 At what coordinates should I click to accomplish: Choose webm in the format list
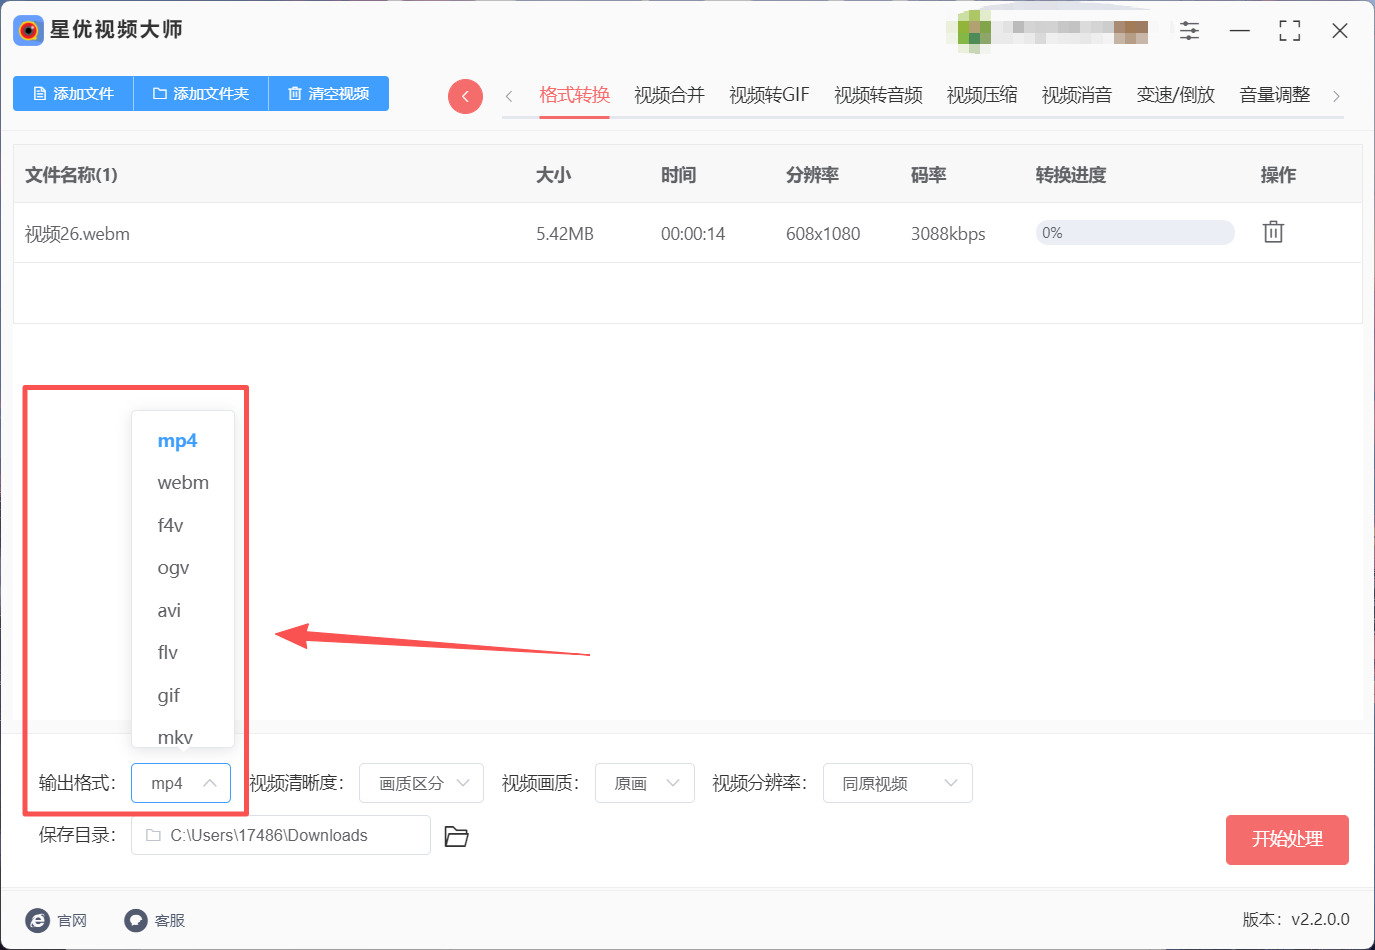tap(183, 483)
